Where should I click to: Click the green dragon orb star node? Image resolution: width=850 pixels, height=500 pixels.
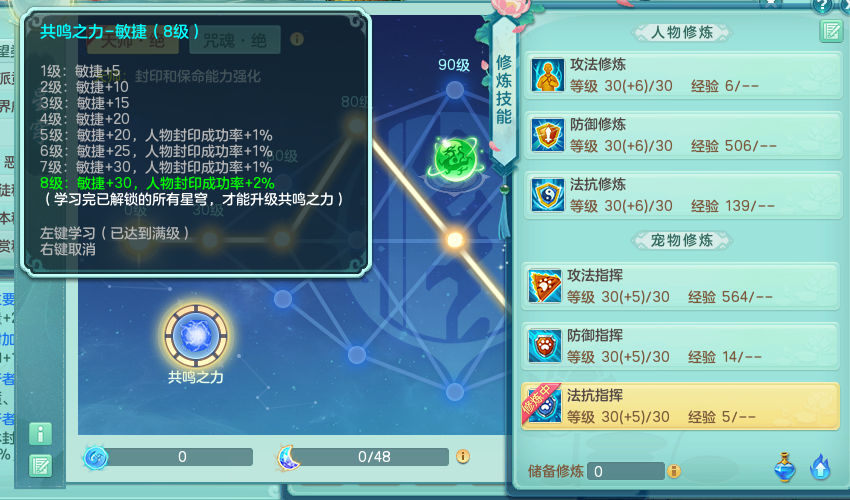(456, 160)
